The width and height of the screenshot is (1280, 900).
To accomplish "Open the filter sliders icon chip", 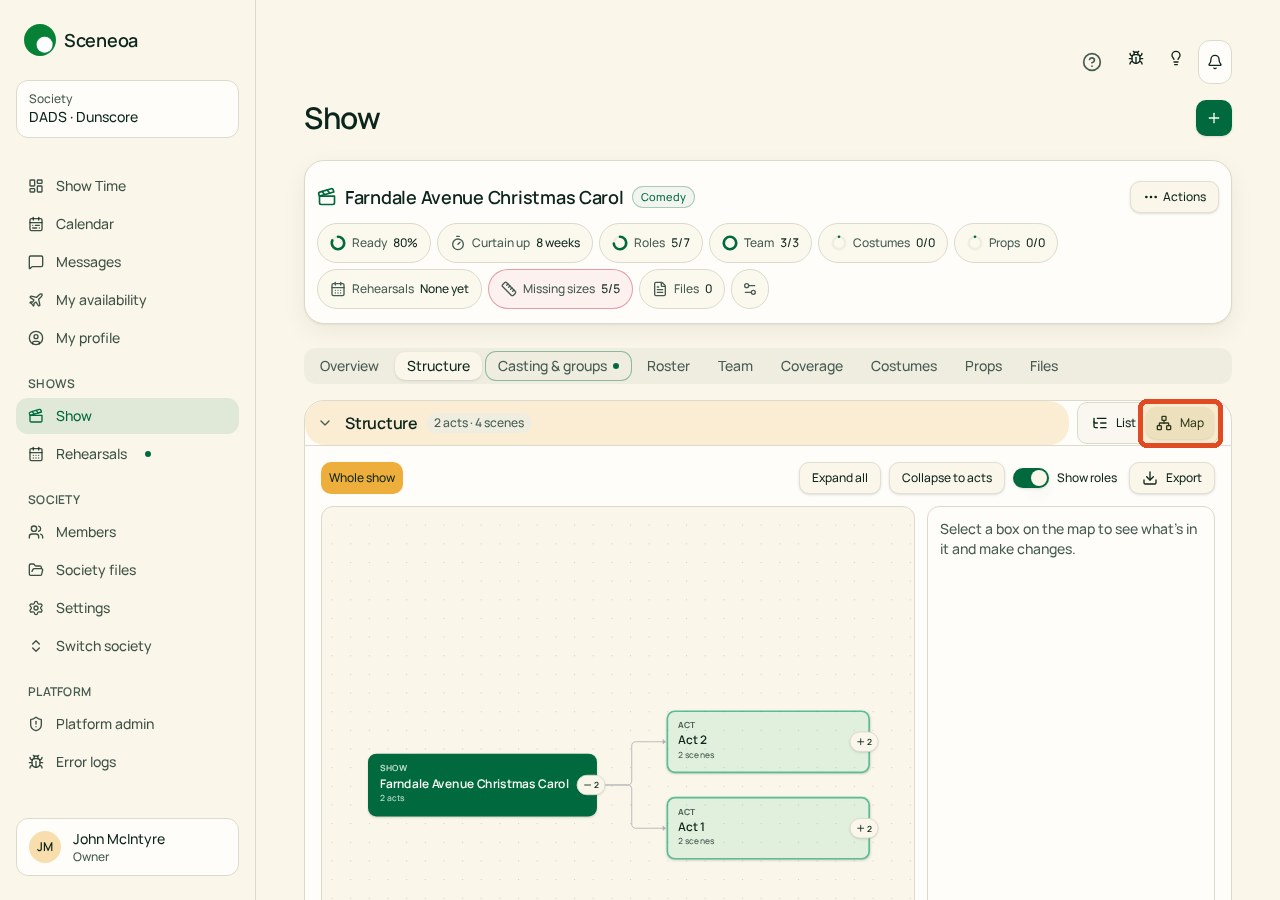I will pyautogui.click(x=750, y=289).
